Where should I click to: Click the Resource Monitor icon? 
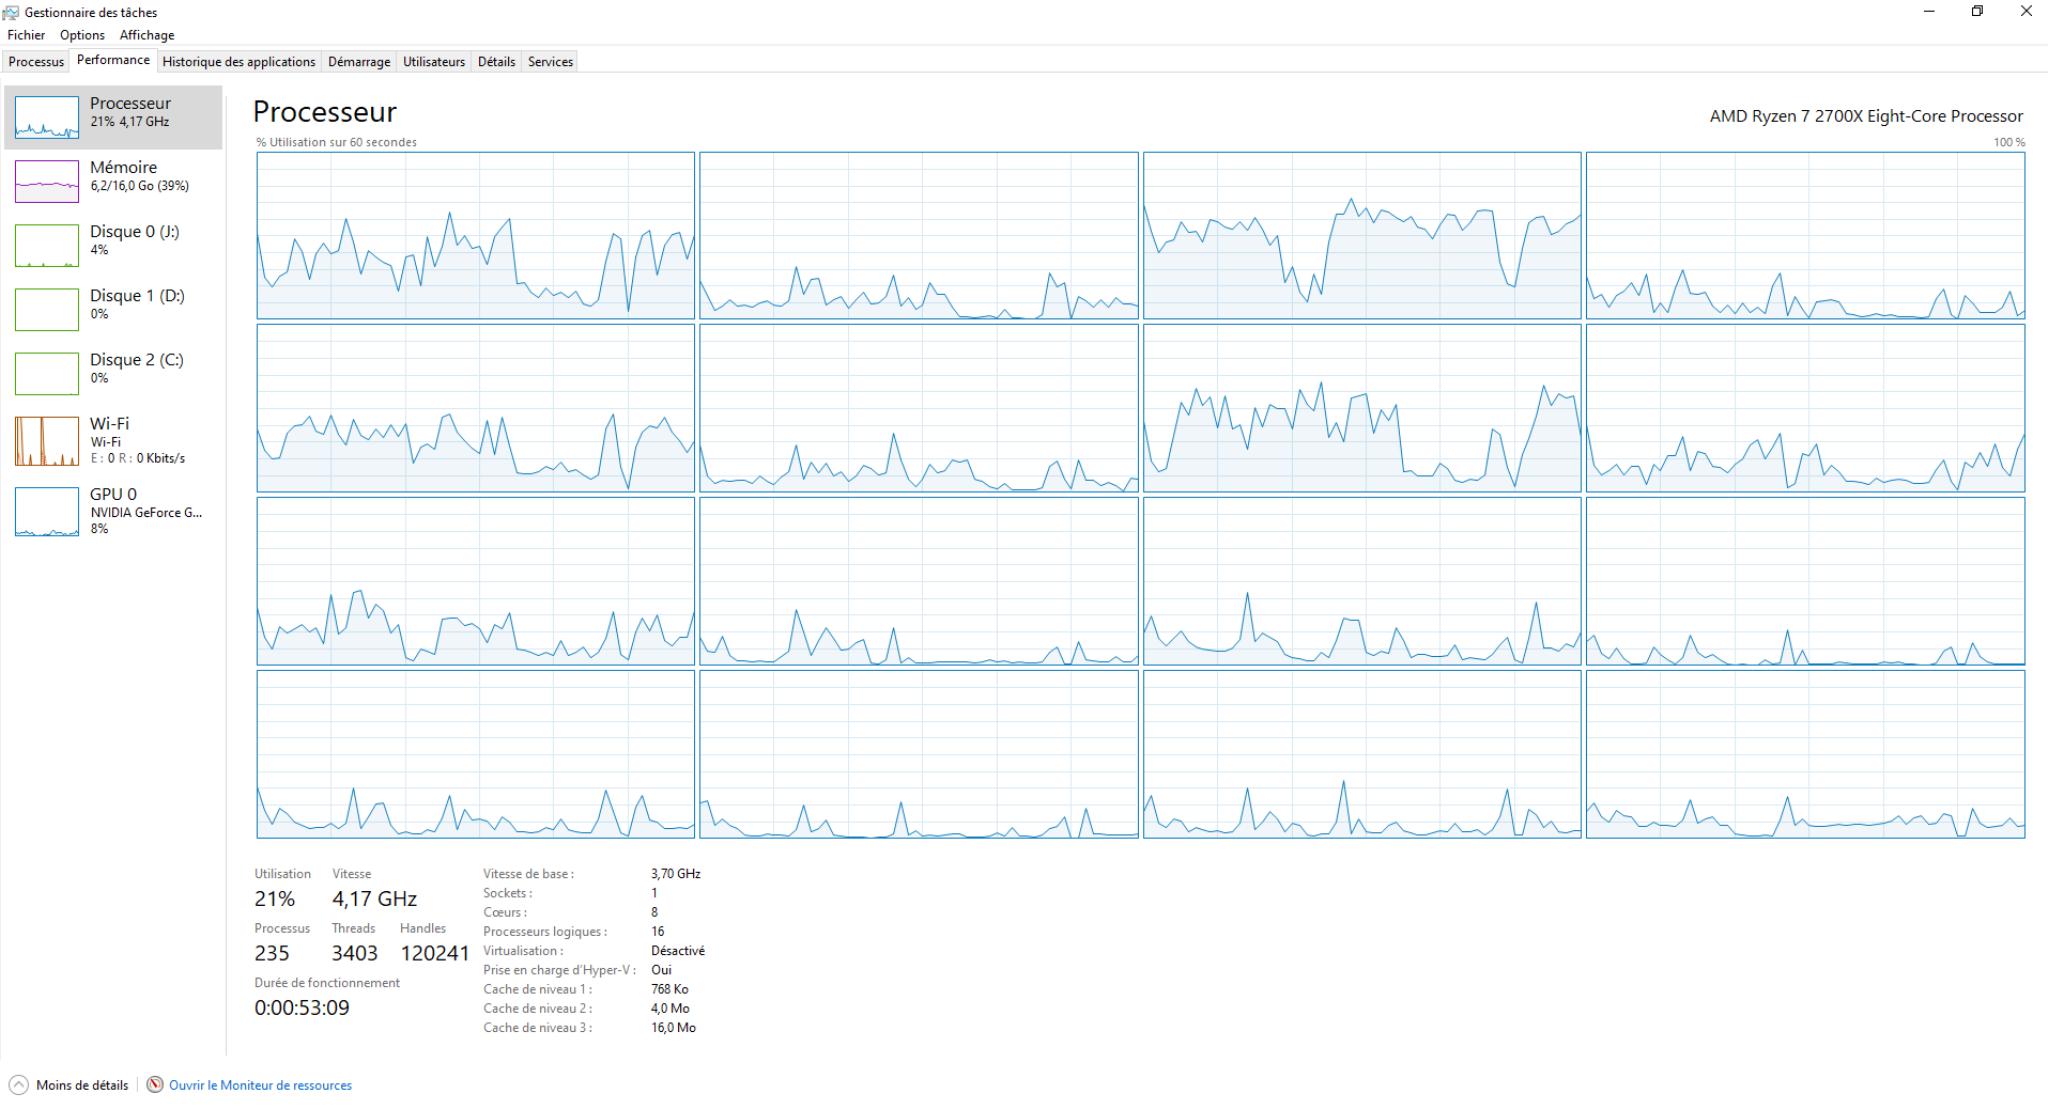pyautogui.click(x=155, y=1085)
